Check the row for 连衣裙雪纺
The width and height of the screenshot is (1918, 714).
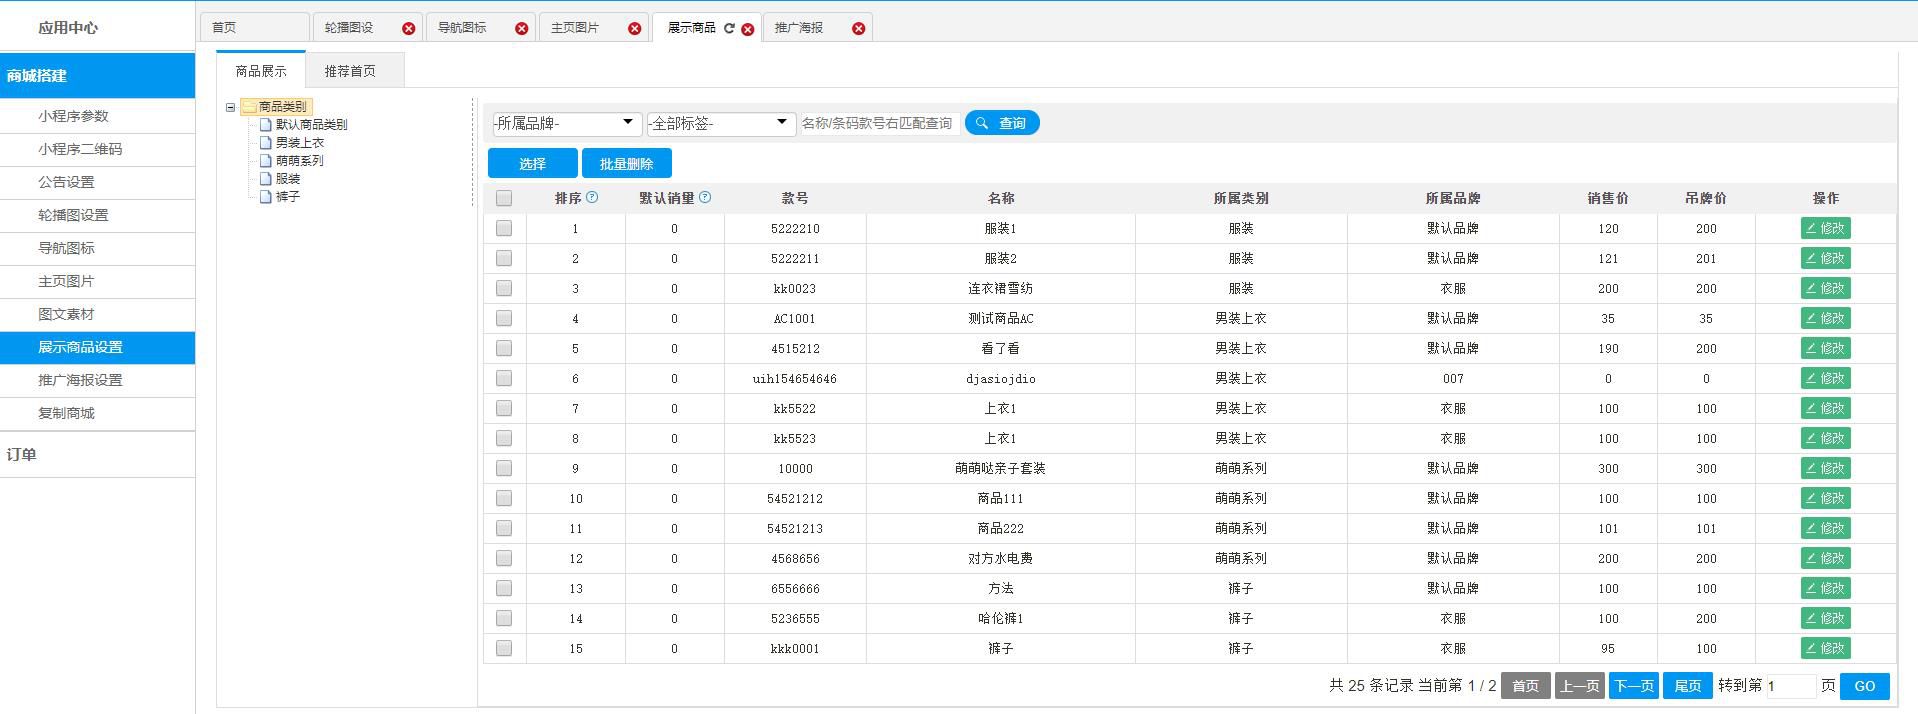[504, 288]
